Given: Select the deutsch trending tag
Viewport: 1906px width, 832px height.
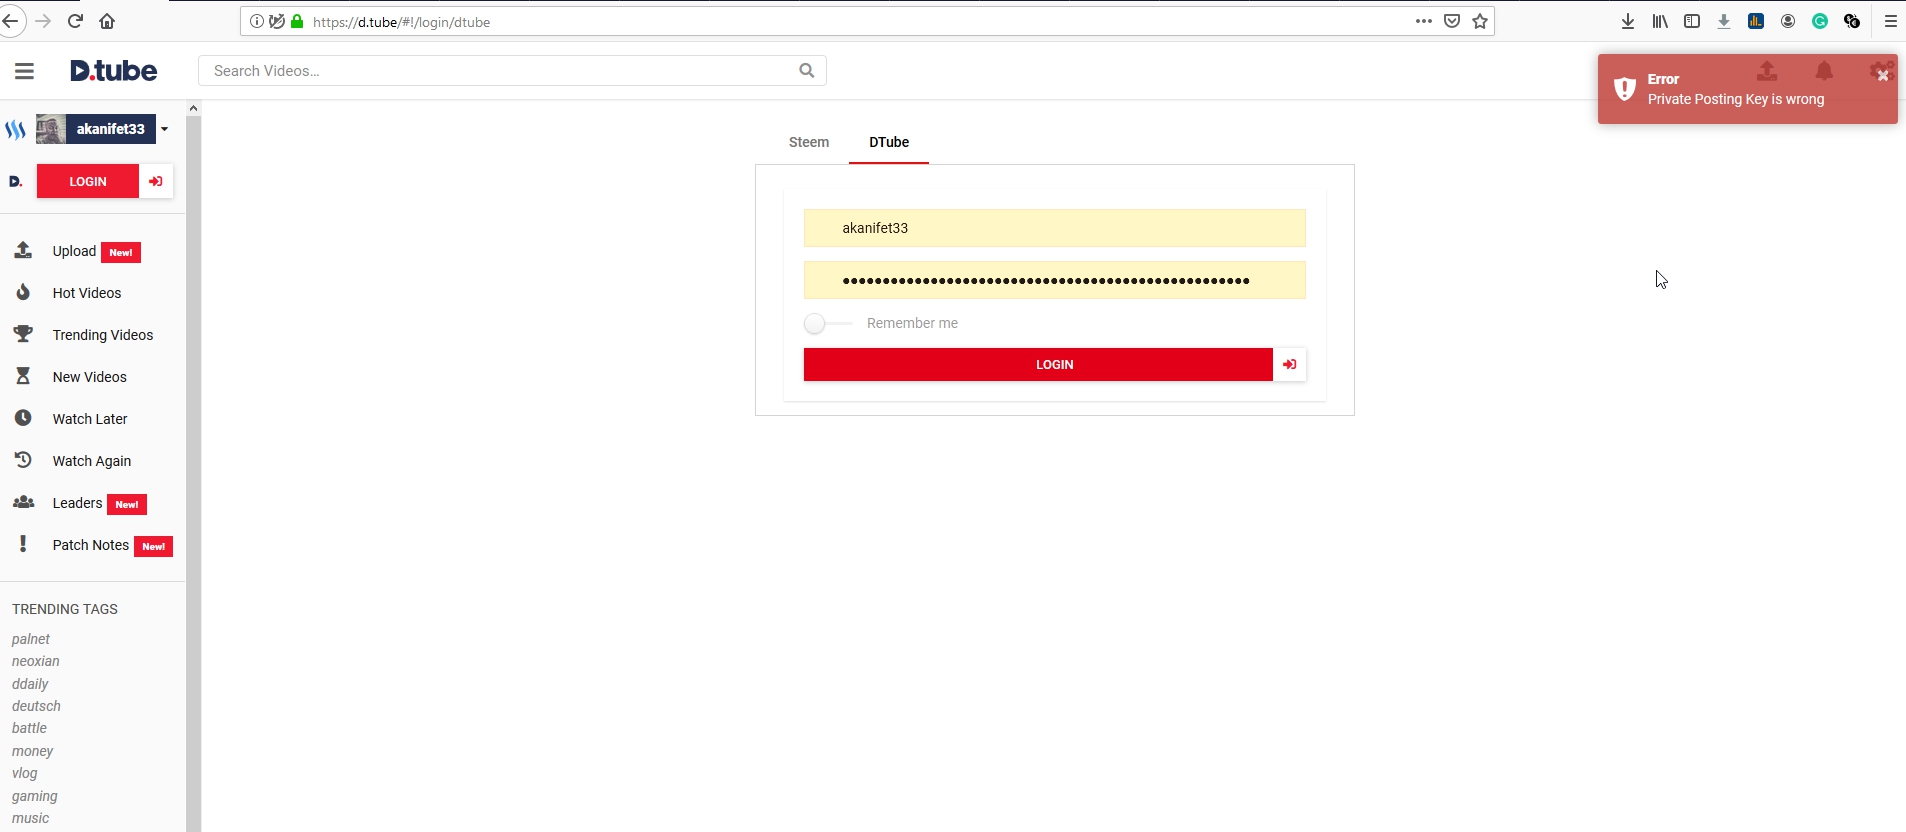Looking at the screenshot, I should [36, 706].
